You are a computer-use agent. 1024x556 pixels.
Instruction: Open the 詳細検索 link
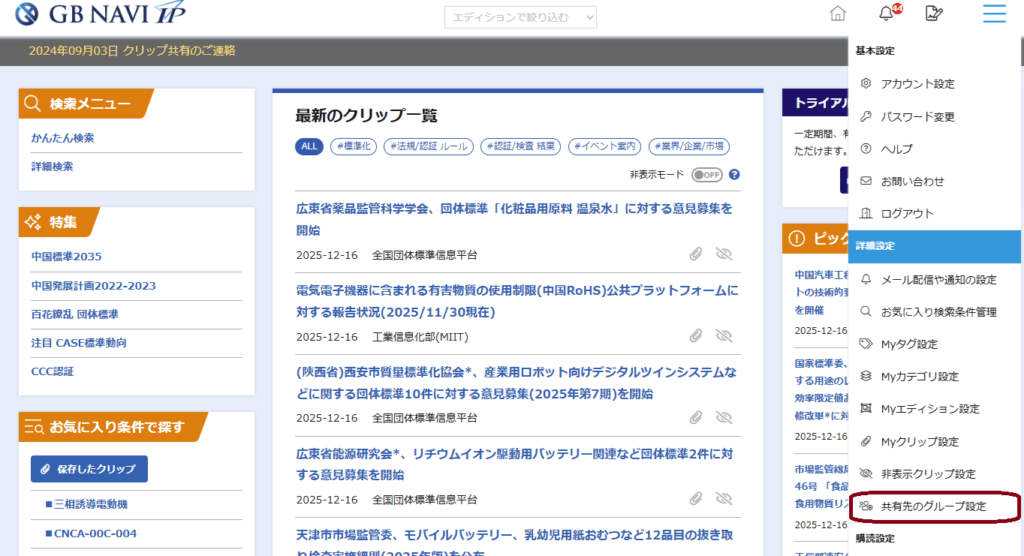pos(52,167)
